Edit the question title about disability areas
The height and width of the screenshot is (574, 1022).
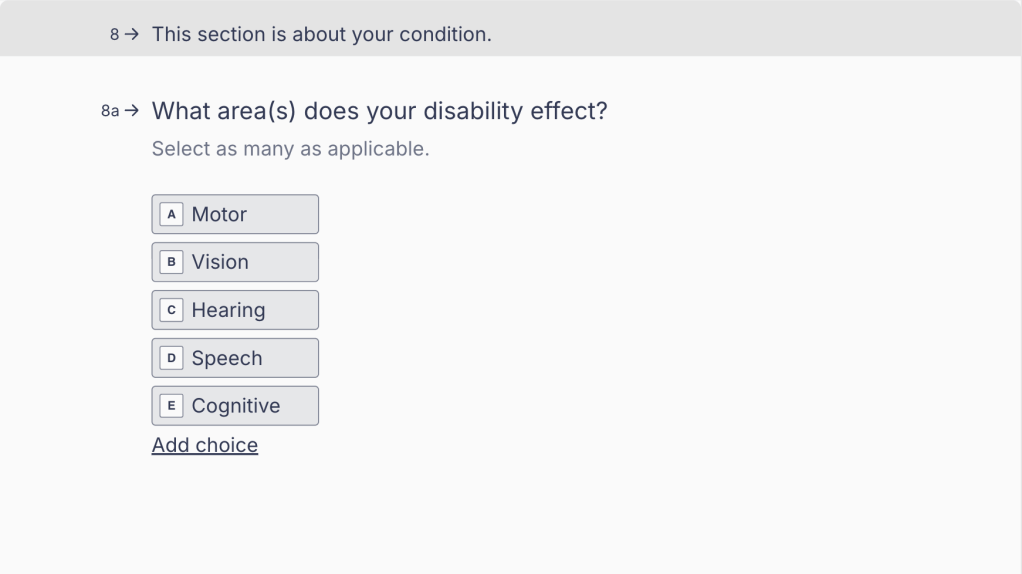tap(379, 111)
